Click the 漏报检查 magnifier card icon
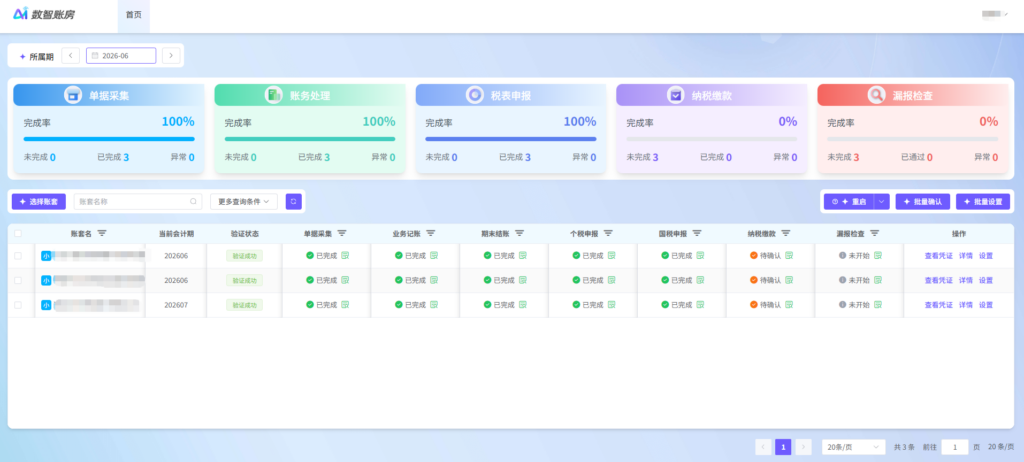Screen dimensions: 1024x462 (x=876, y=95)
